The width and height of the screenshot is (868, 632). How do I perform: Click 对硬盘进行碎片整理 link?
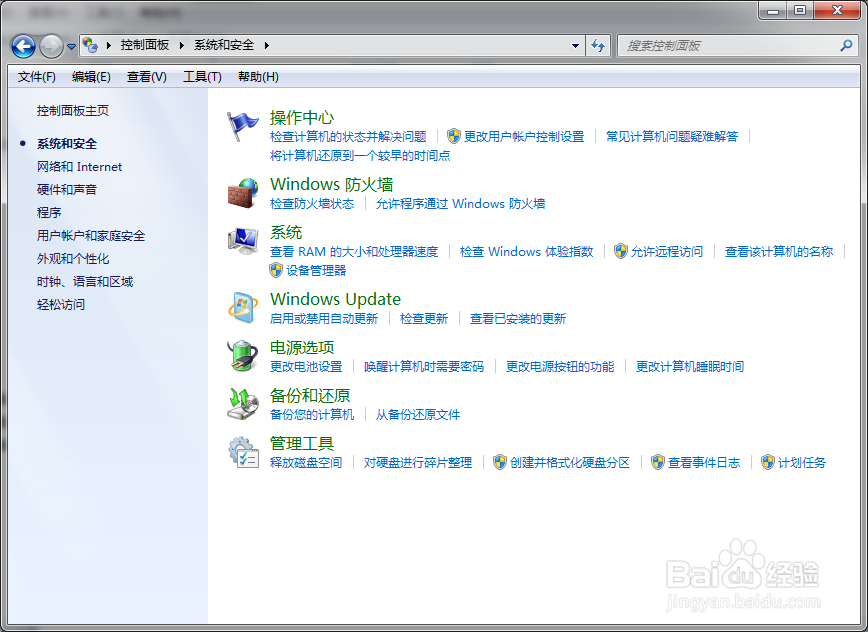click(x=417, y=463)
